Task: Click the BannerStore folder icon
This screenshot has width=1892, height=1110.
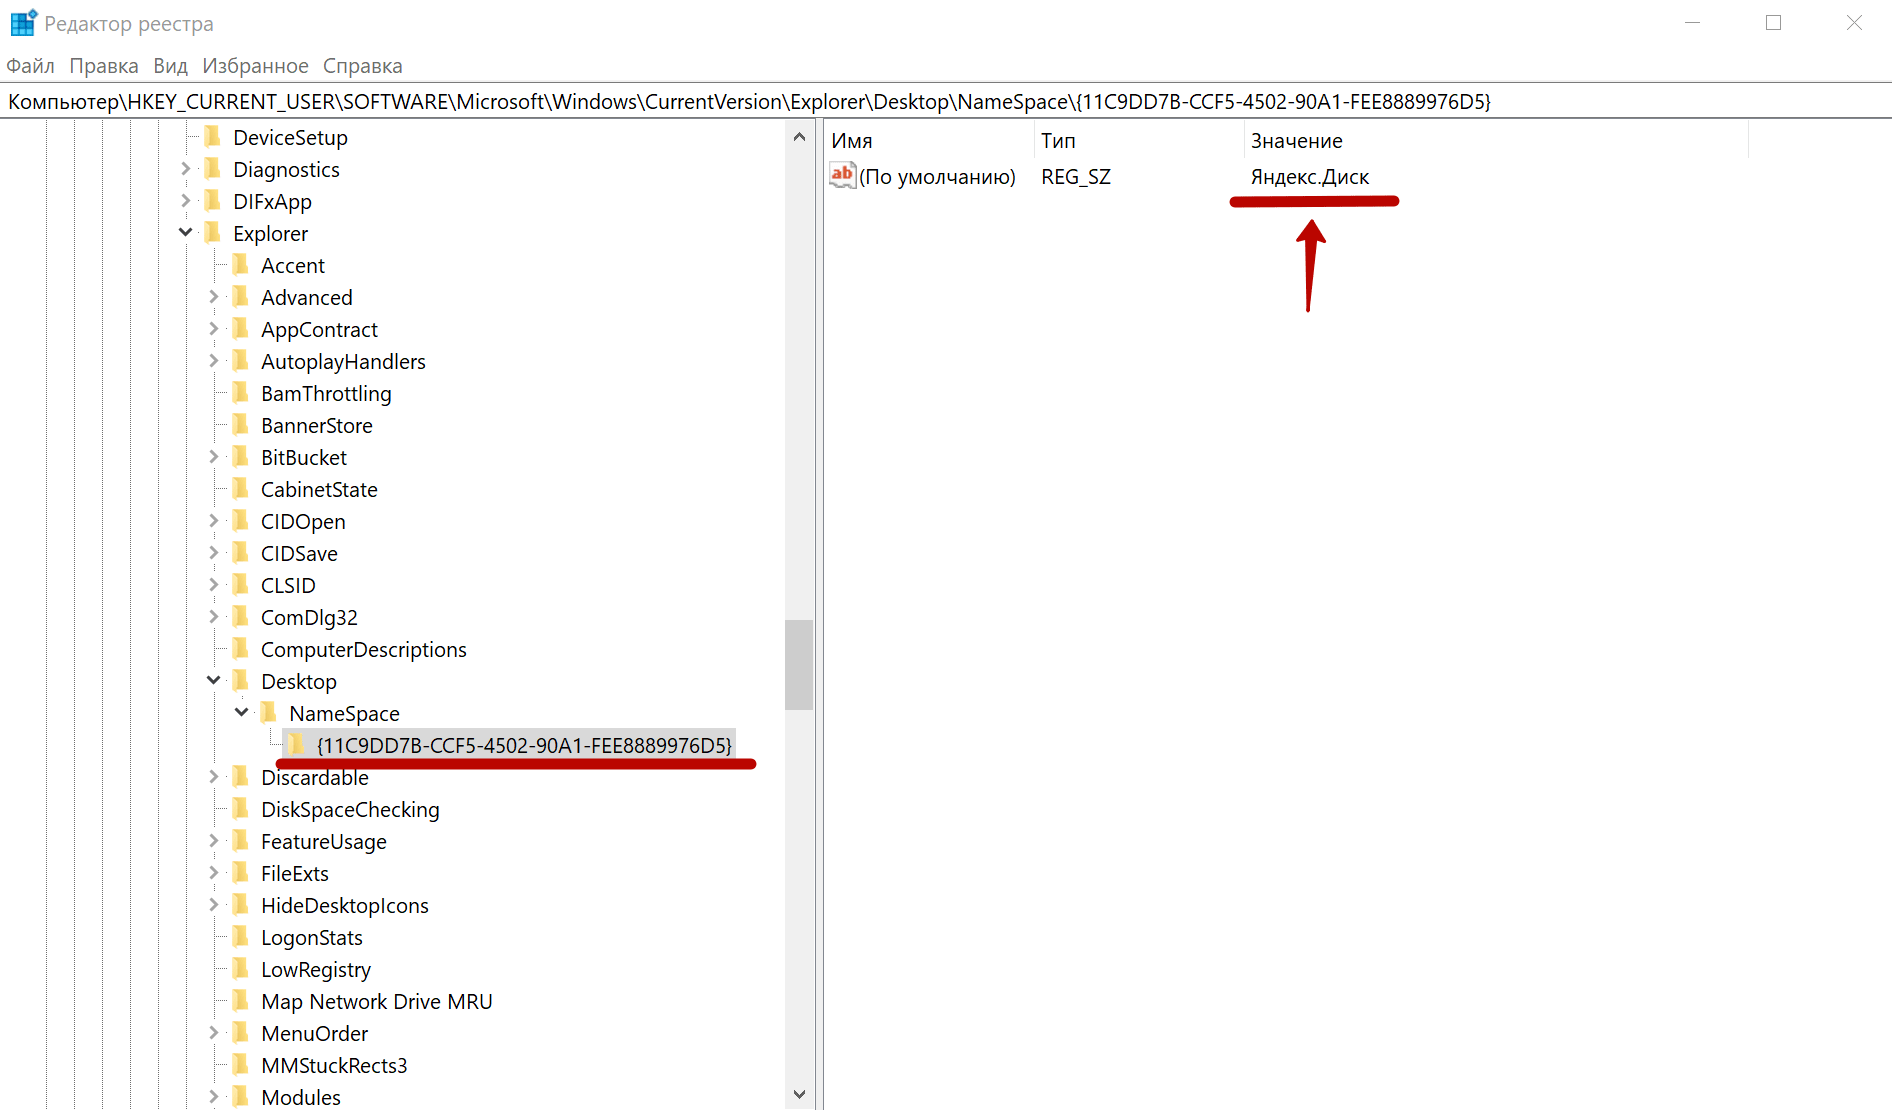Action: (240, 425)
